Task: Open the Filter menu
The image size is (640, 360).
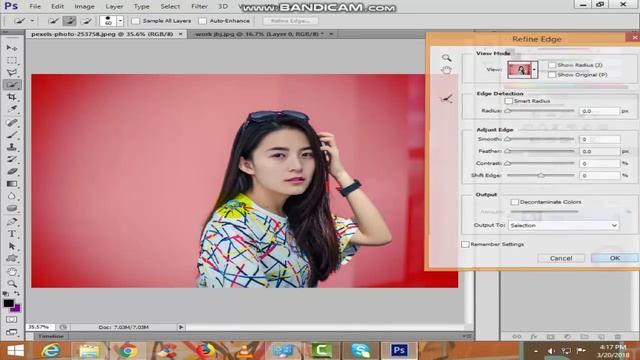Action: click(x=199, y=7)
